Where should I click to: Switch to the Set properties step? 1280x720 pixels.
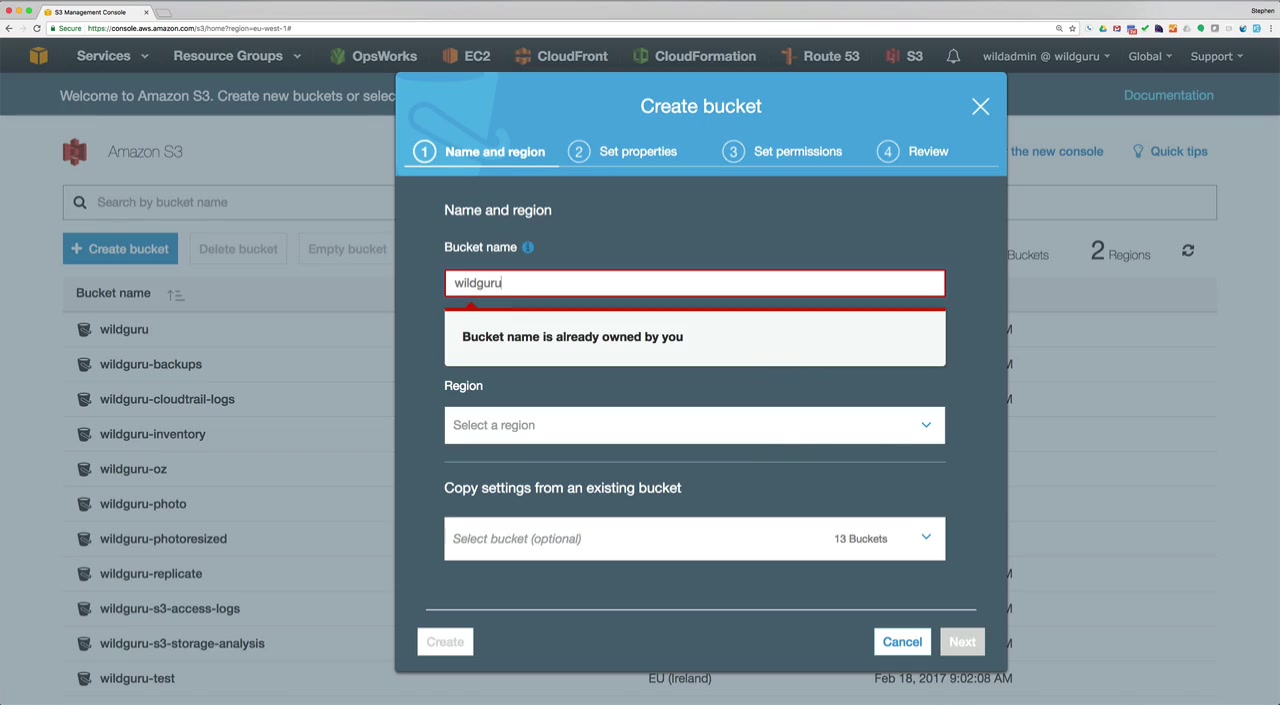click(x=622, y=151)
